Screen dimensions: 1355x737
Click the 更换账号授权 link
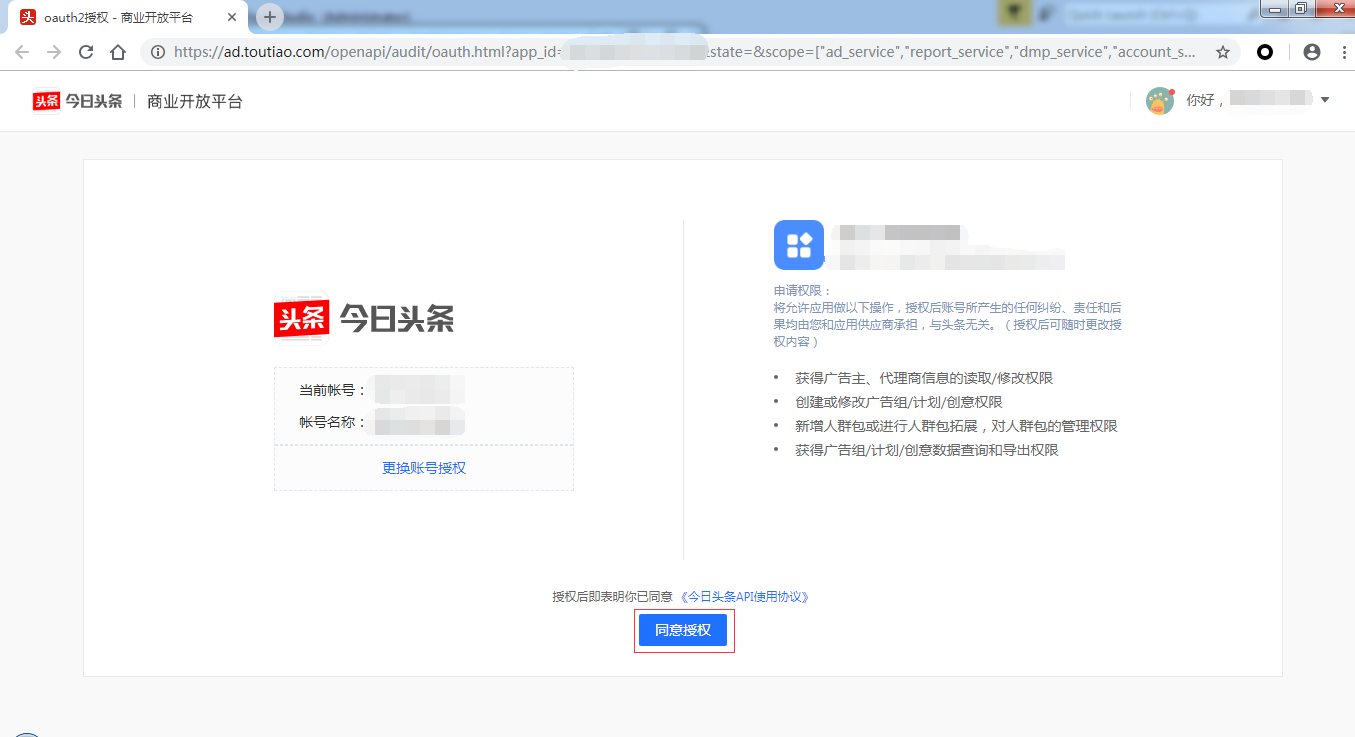coord(424,467)
